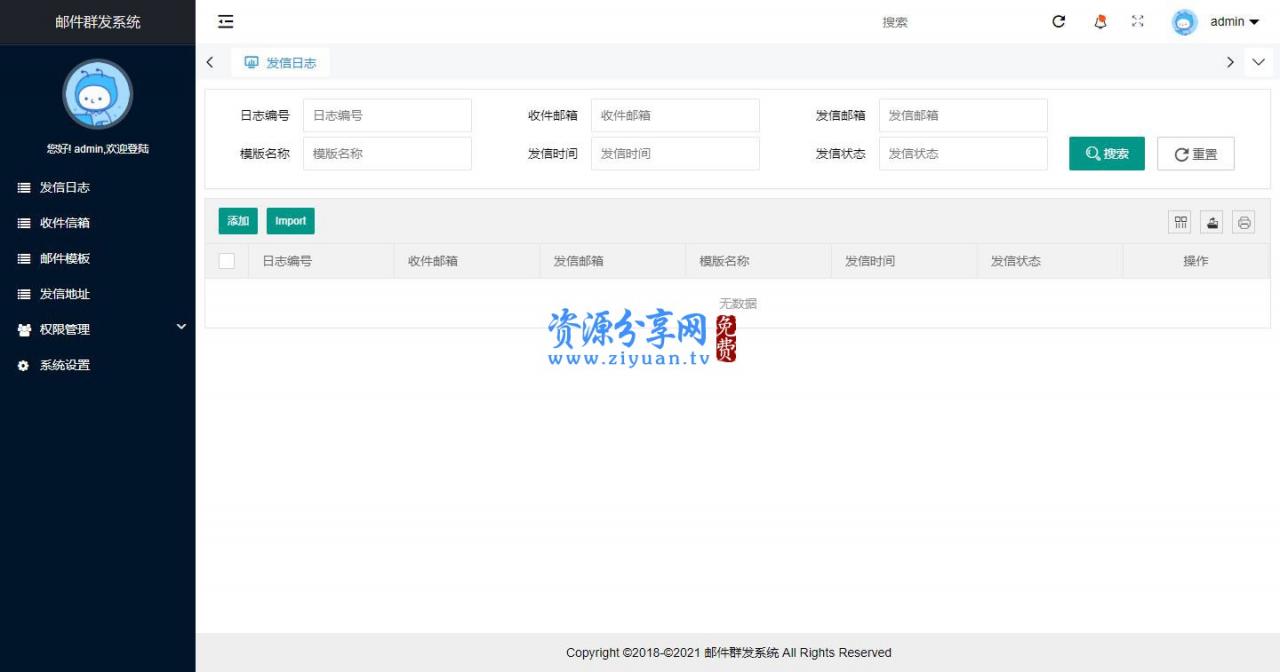Collapse the sidebar with the menu-fold icon
This screenshot has height=672, width=1280.
pos(226,21)
